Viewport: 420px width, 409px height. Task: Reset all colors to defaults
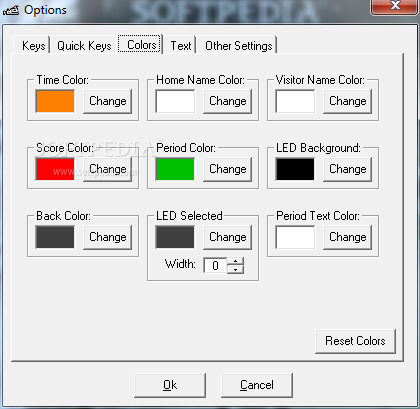[x=355, y=341]
